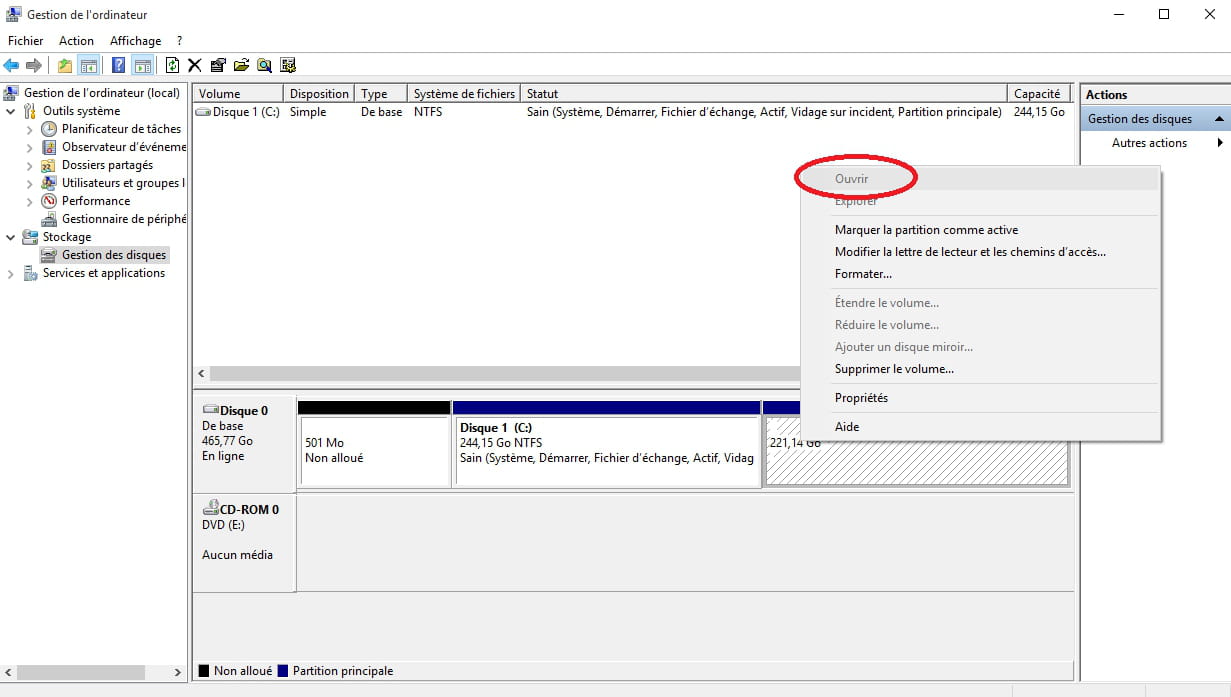Open the Action menu
This screenshot has width=1231, height=697.
click(x=76, y=41)
